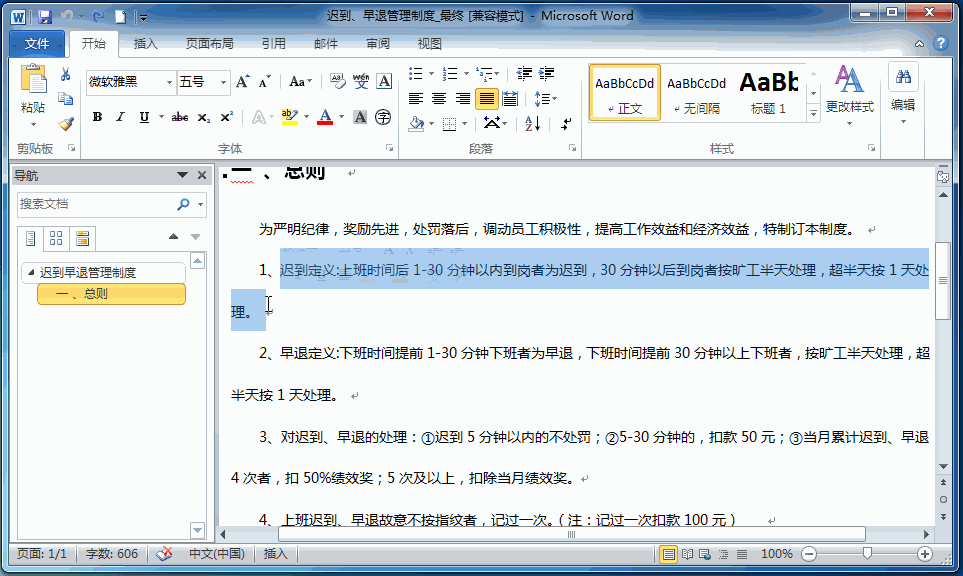Switch to Web Layout view icon

pyautogui.click(x=703, y=553)
